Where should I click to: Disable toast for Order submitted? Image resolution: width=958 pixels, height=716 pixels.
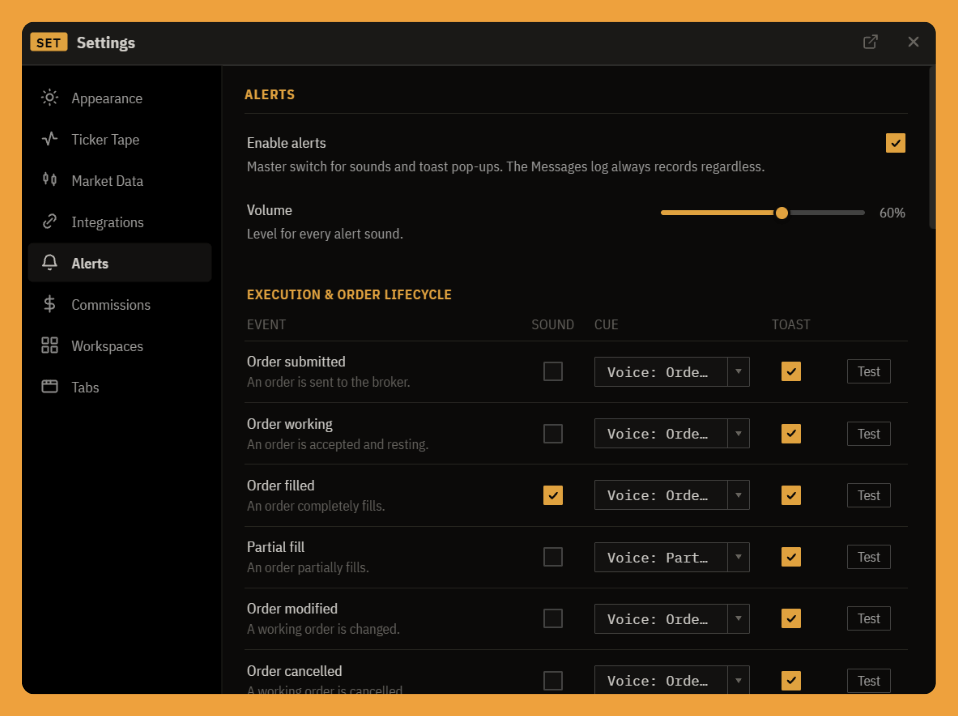tap(791, 371)
